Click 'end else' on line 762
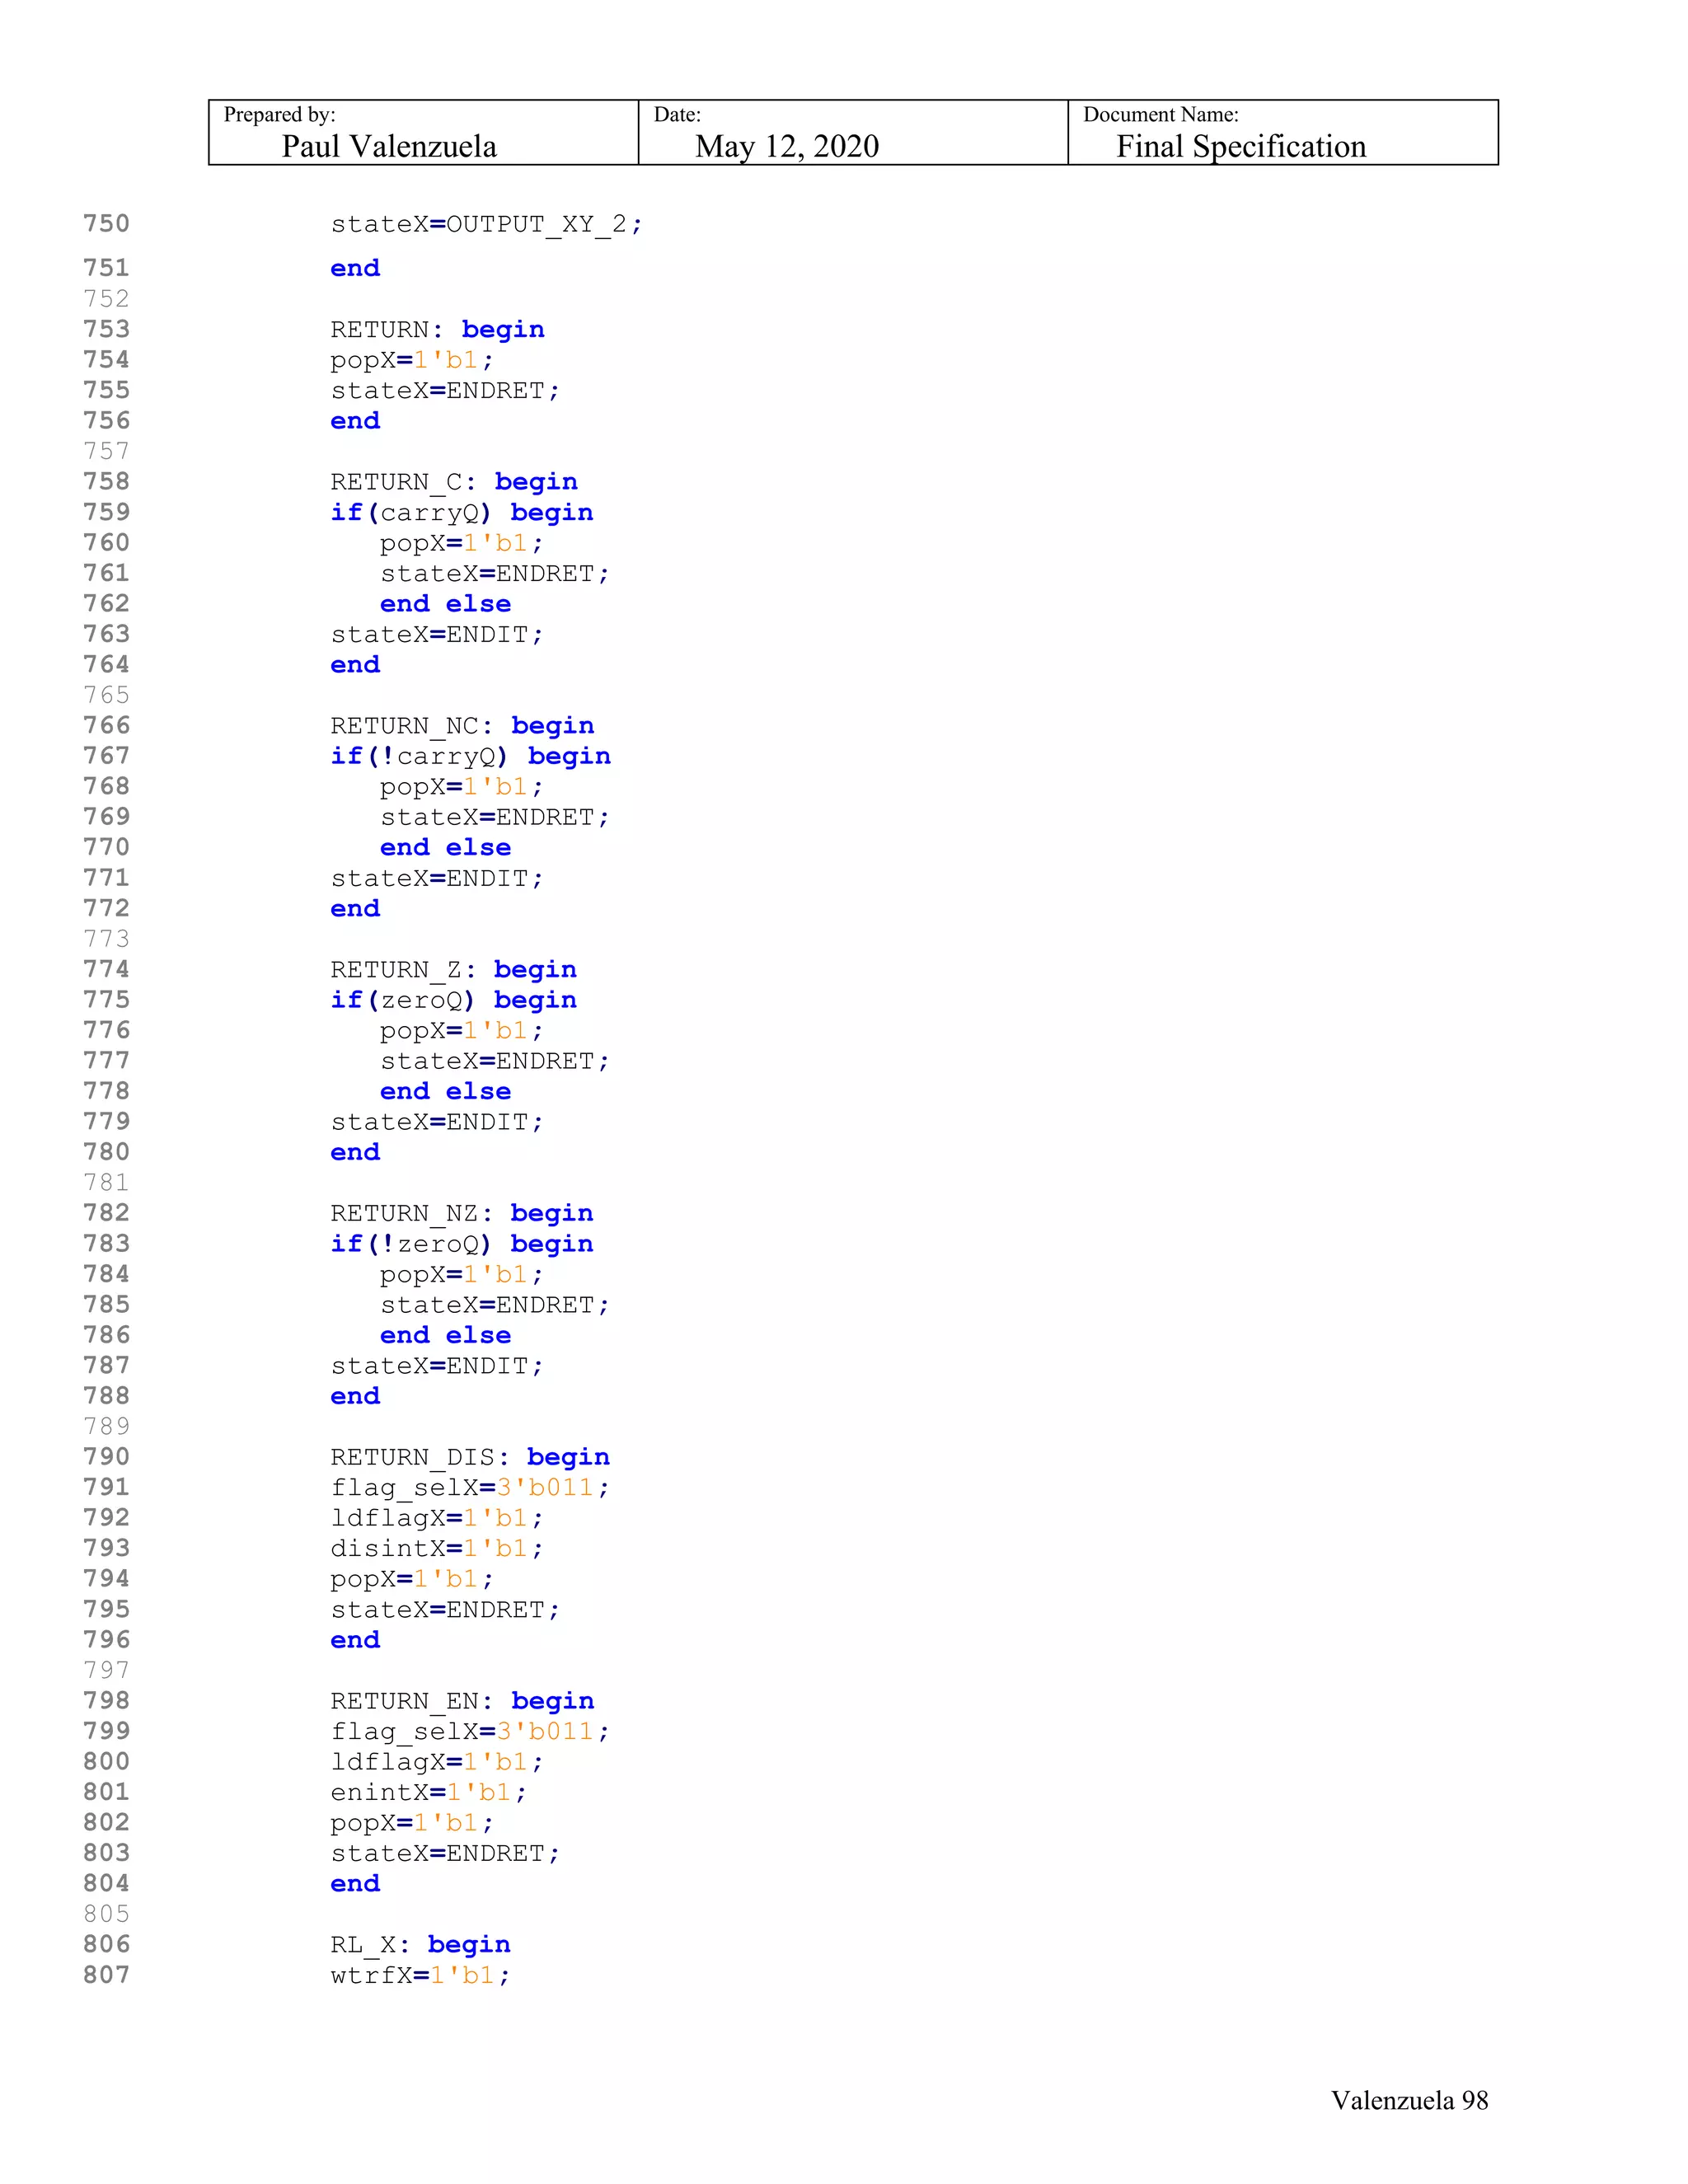The image size is (1688, 2184). tap(445, 604)
